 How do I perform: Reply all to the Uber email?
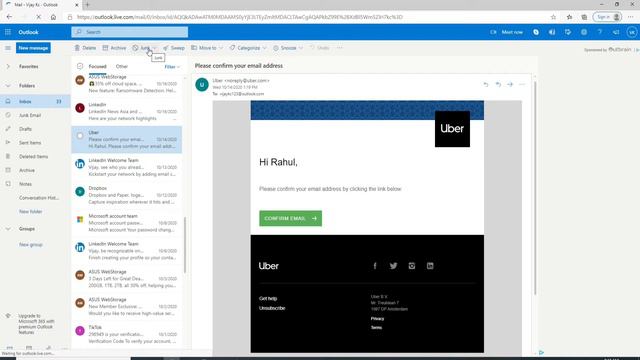[x=498, y=84]
